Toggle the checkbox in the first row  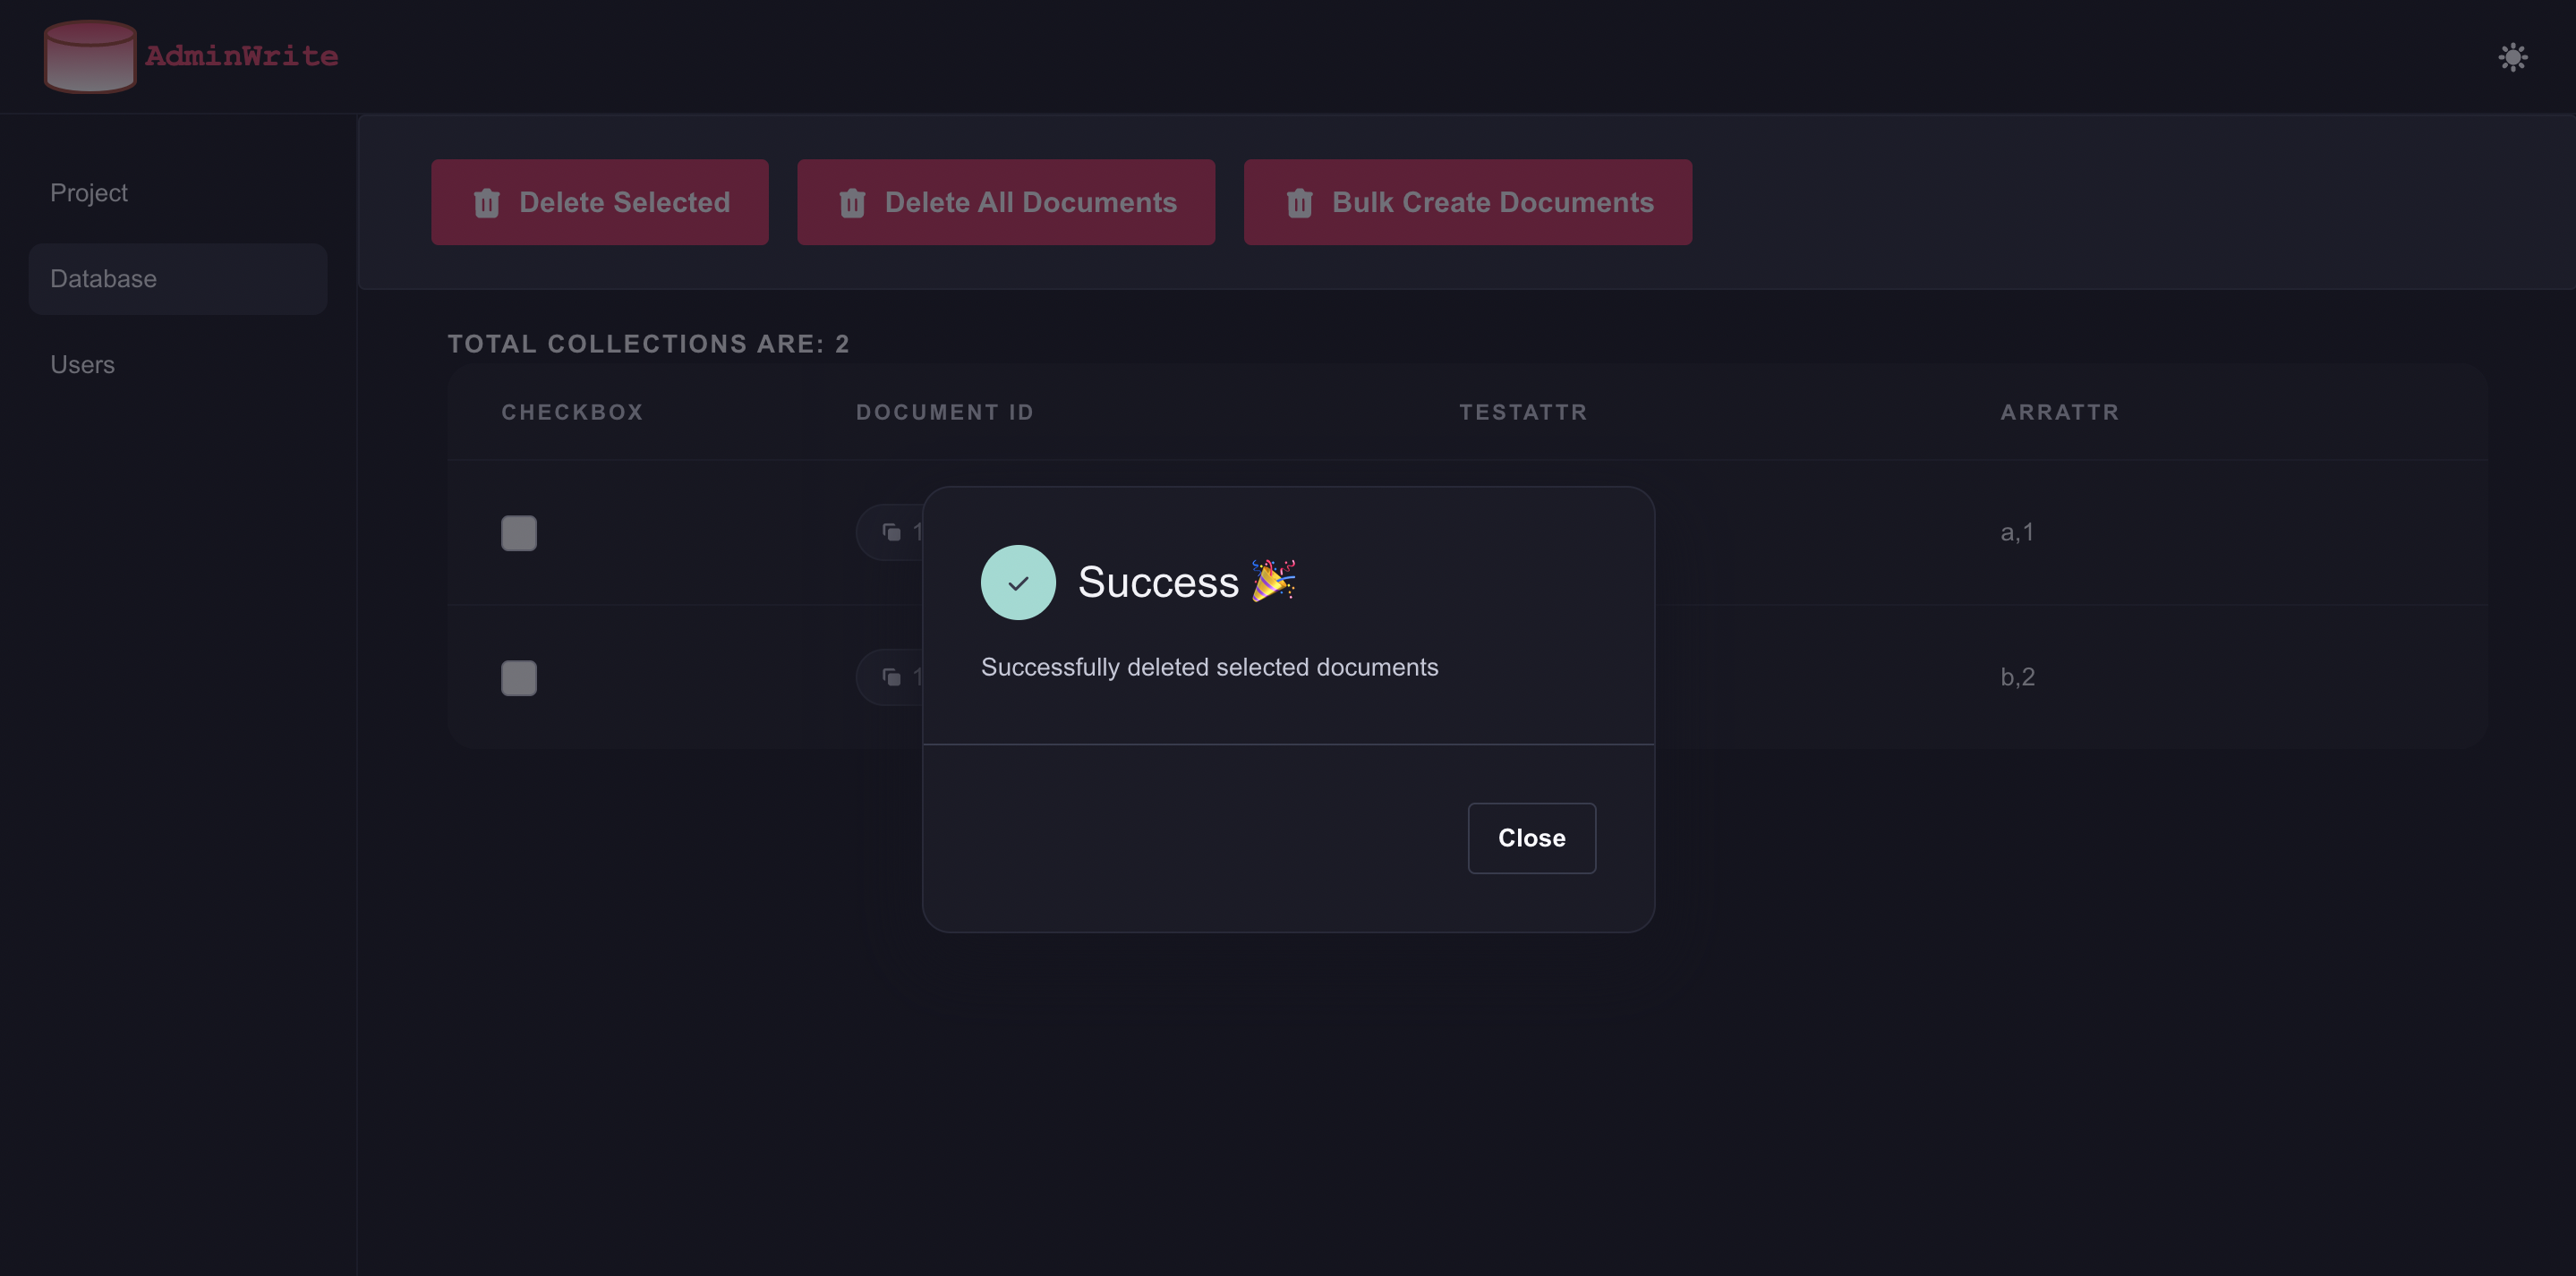(x=519, y=532)
